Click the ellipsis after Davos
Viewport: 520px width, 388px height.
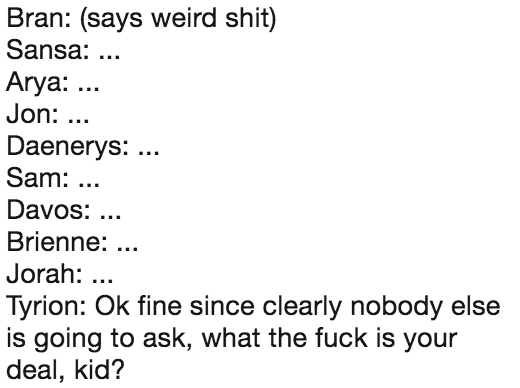point(110,217)
